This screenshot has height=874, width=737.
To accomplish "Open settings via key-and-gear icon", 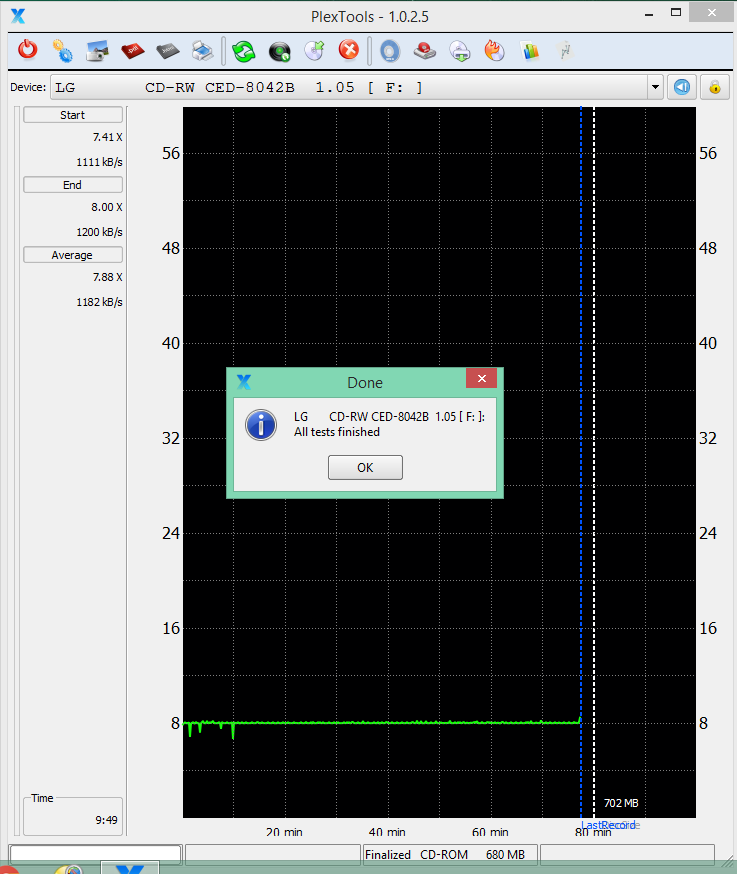I will tap(62, 51).
